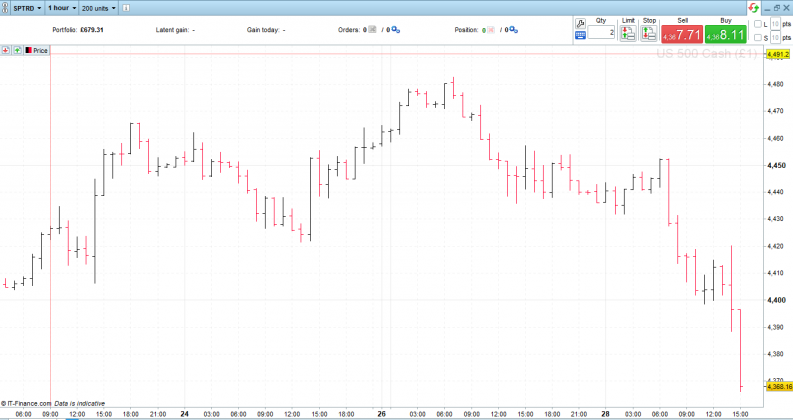Viewport: 793px width, 420px height.
Task: Click the linked positions icon beside Position count
Action: coord(513,30)
